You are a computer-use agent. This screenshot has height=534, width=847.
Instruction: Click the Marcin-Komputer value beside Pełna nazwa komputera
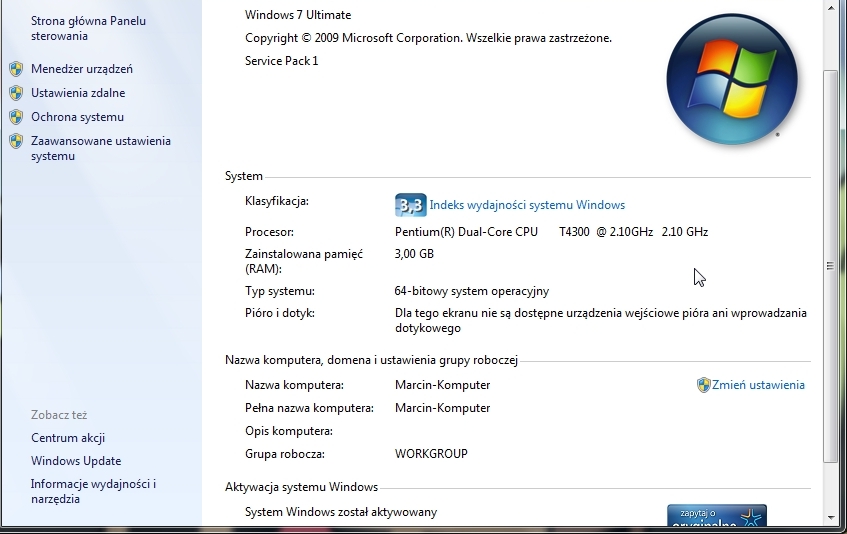coord(442,408)
